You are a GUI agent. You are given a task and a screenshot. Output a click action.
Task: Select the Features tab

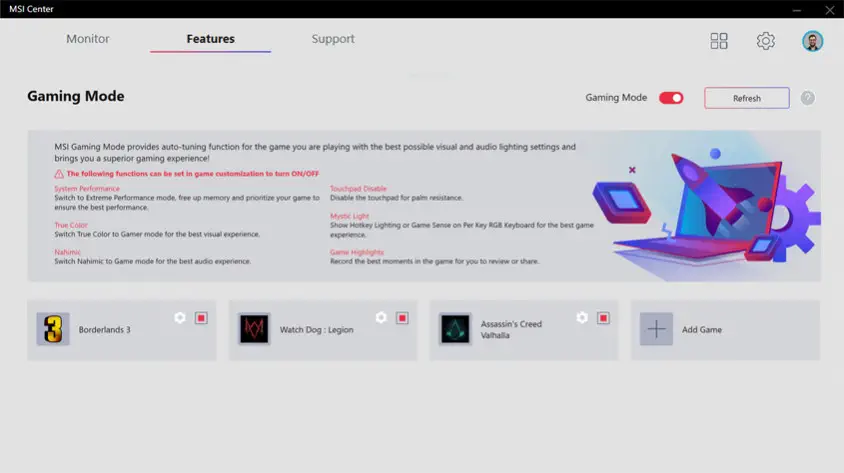pyautogui.click(x=210, y=39)
